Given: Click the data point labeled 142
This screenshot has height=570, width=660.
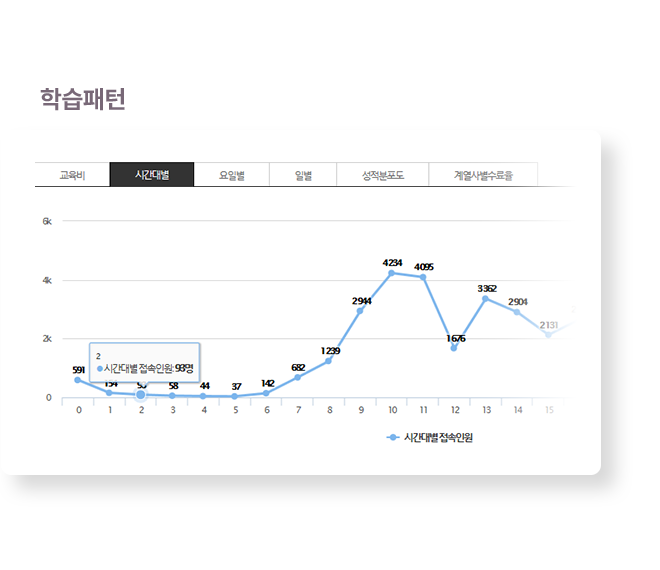Looking at the screenshot, I should pos(266,393).
